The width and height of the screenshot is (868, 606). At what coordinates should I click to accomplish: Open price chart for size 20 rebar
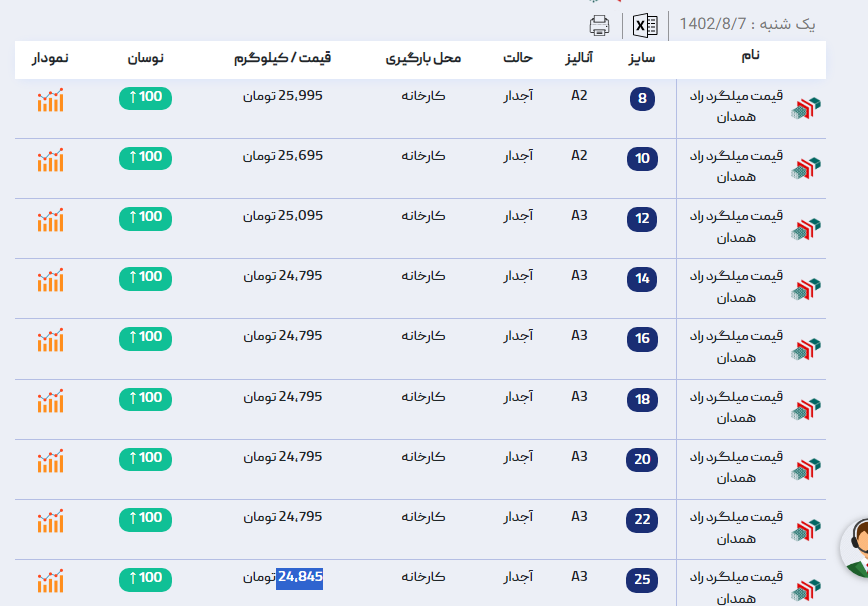[x=50, y=461]
